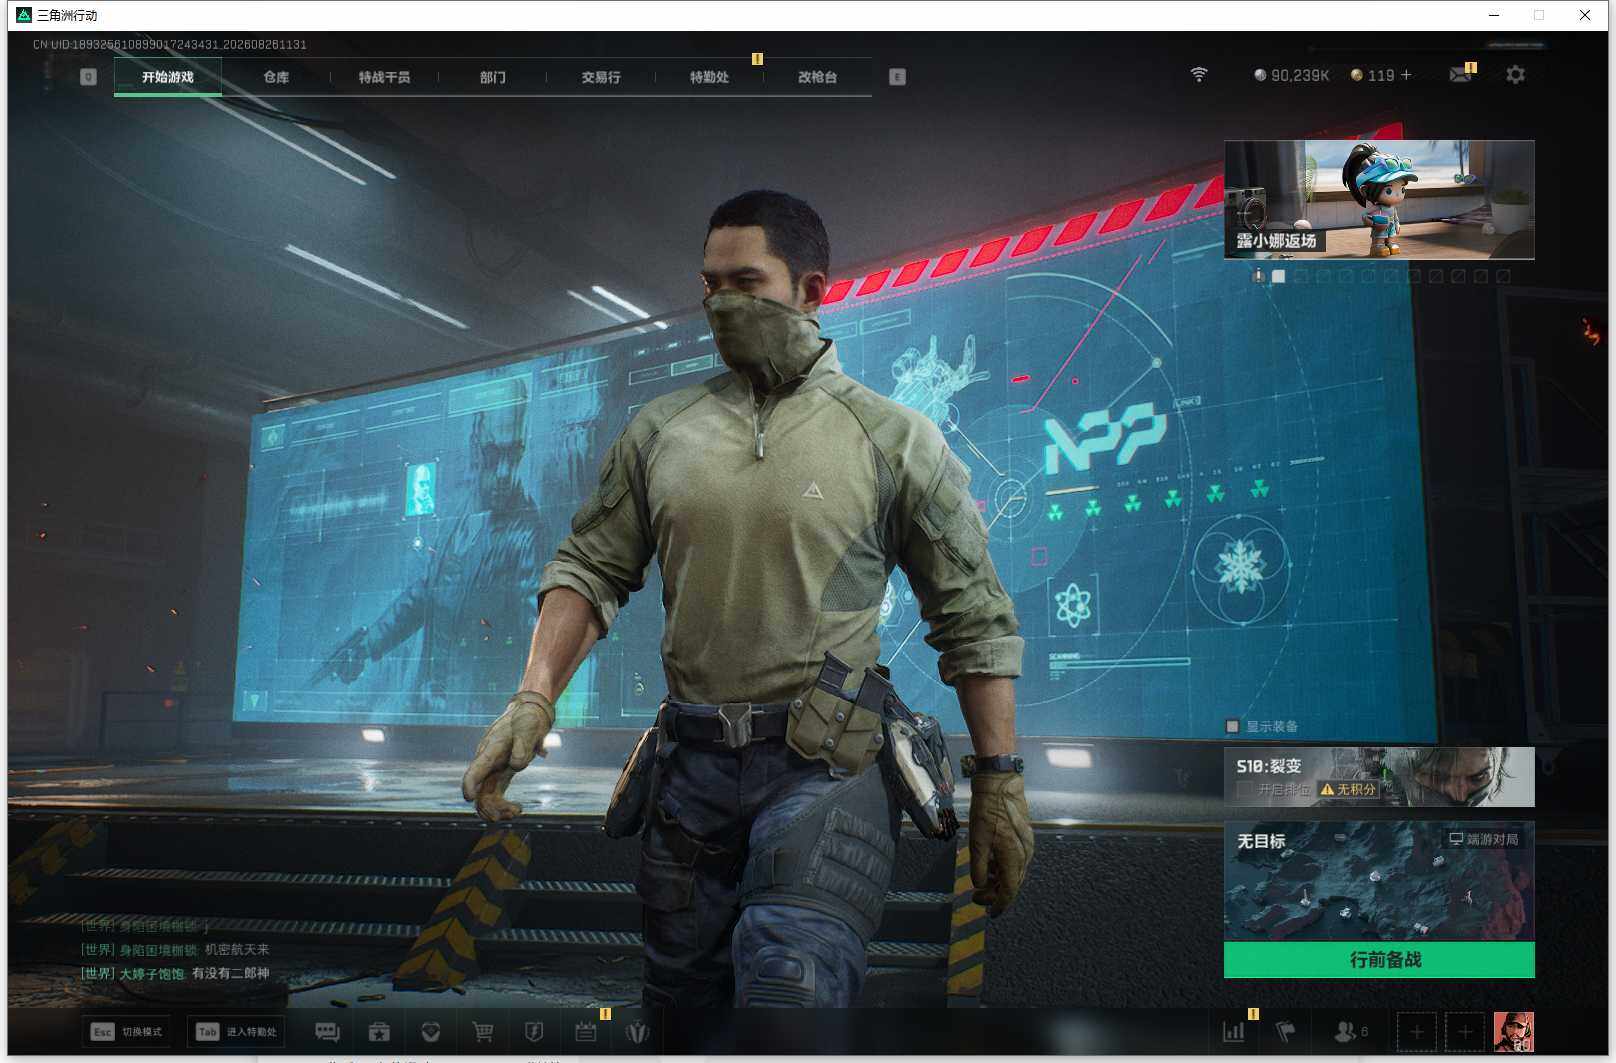Viewport: 1616px width, 1063px height.
Task: Go to the 交易行 tab
Action: click(601, 77)
